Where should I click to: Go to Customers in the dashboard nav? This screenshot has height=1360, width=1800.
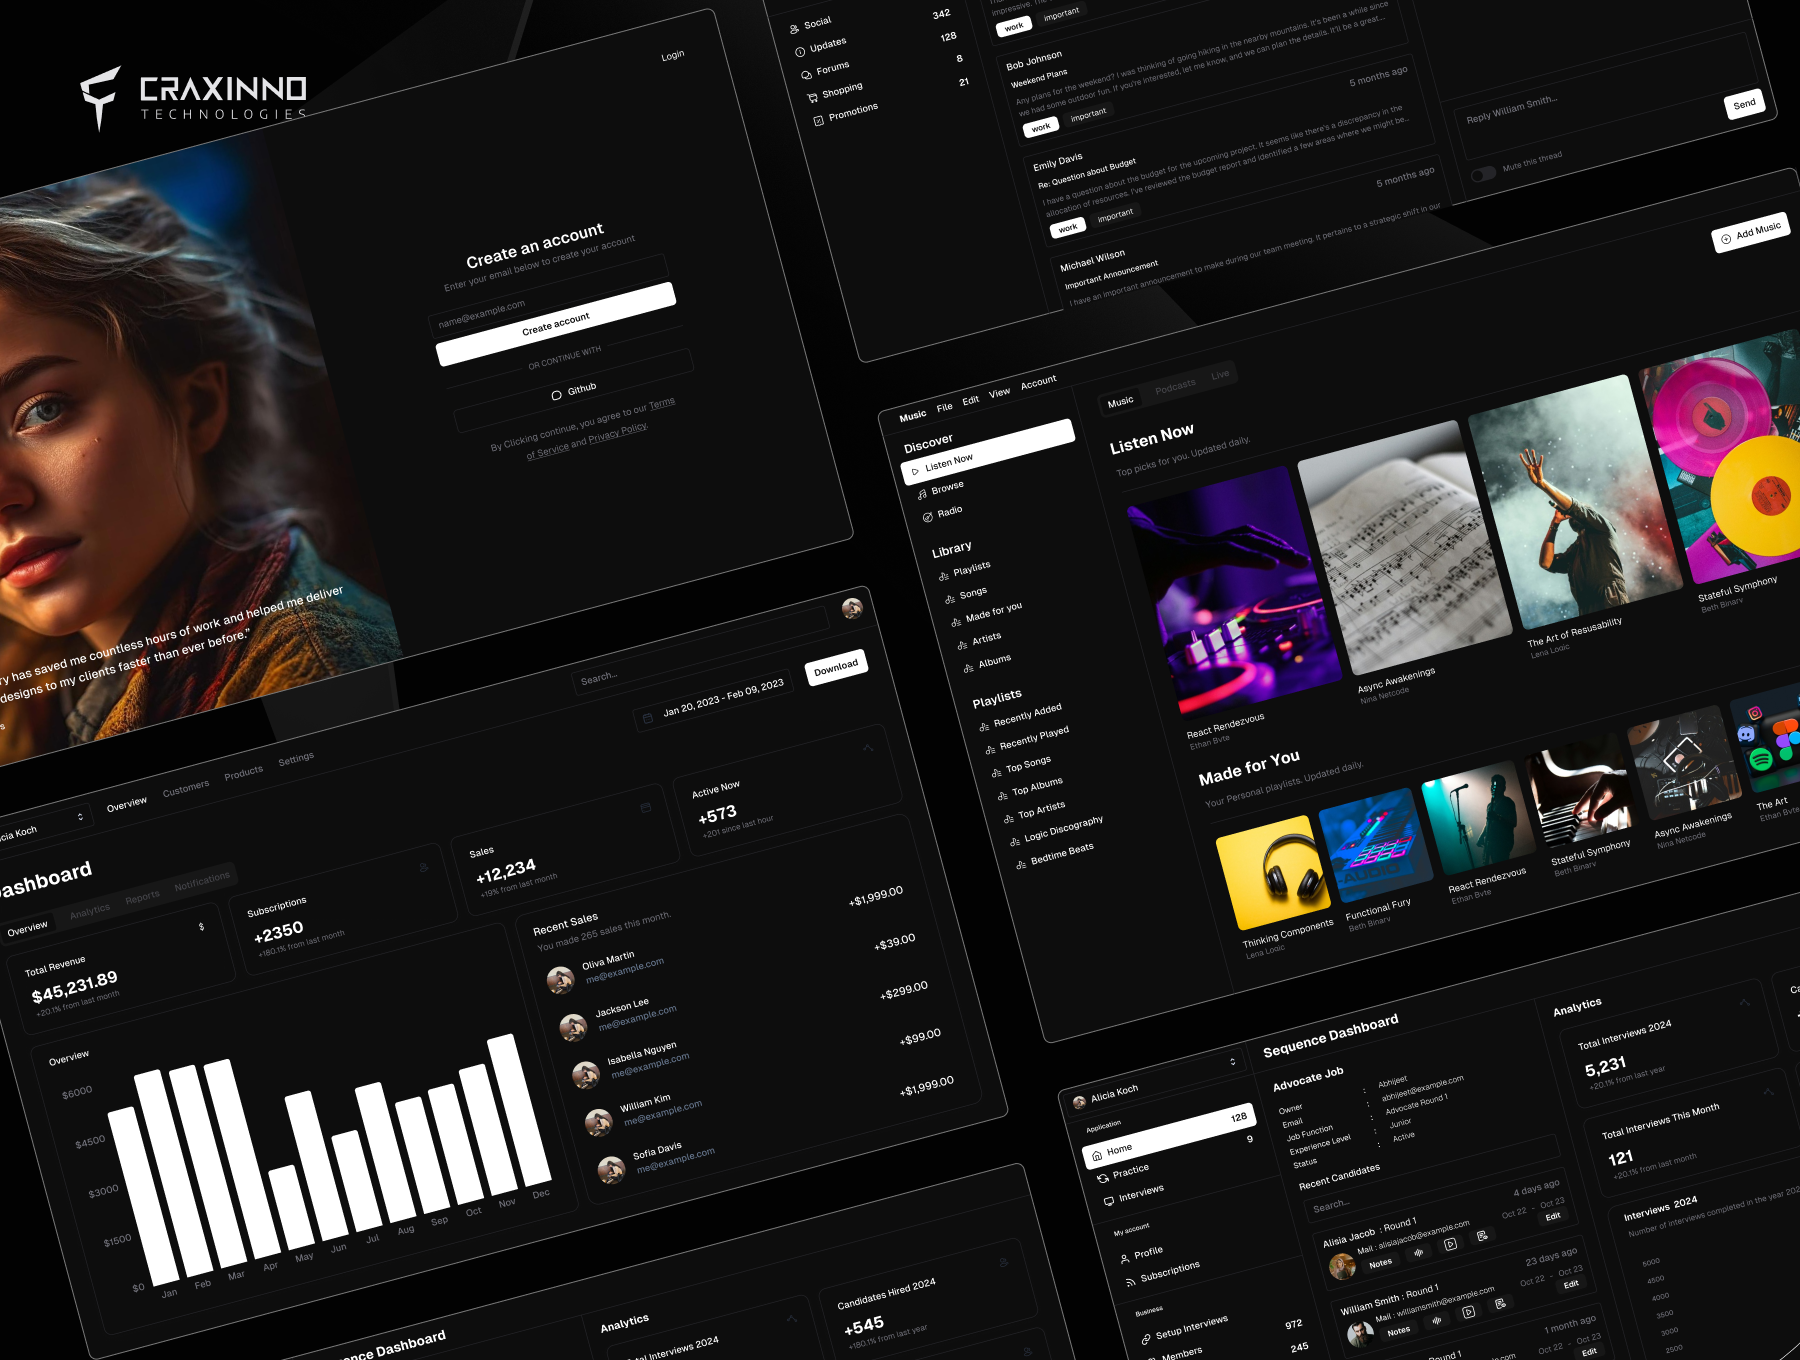click(186, 788)
